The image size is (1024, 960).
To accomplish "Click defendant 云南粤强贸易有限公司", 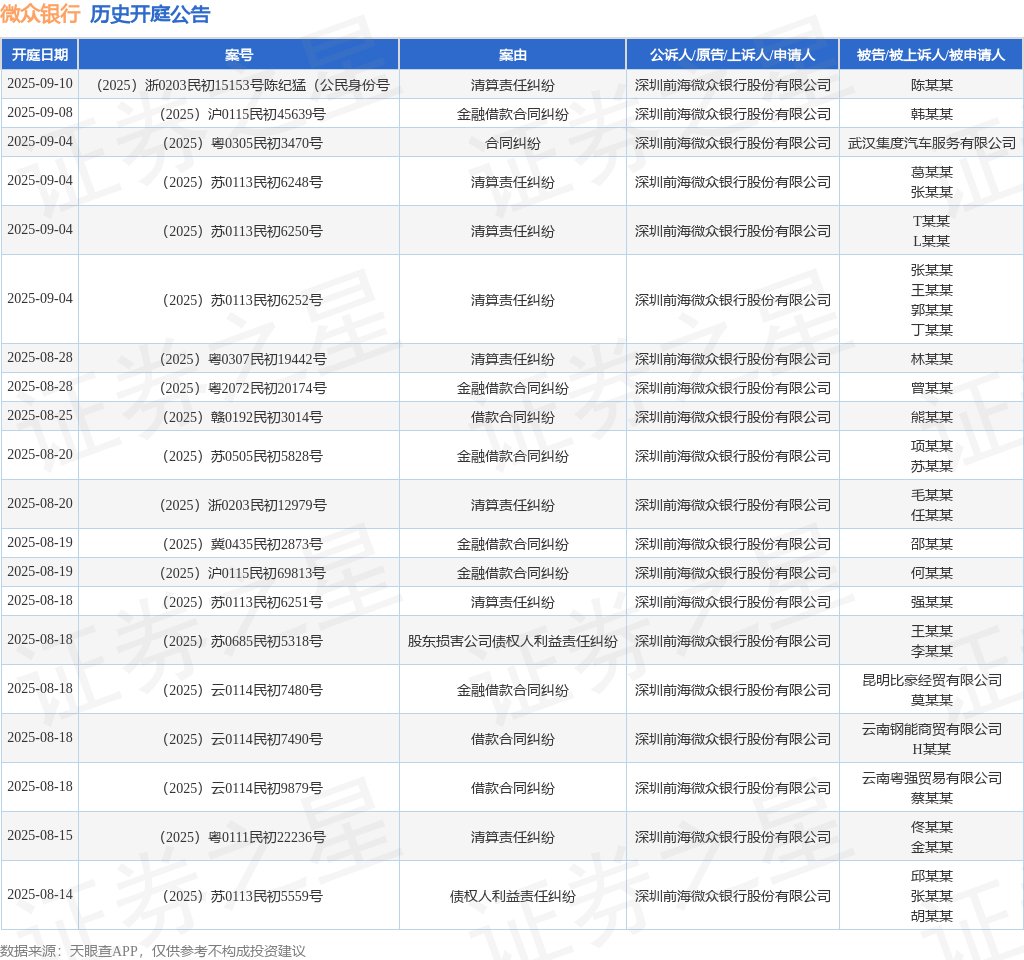I will tap(932, 778).
